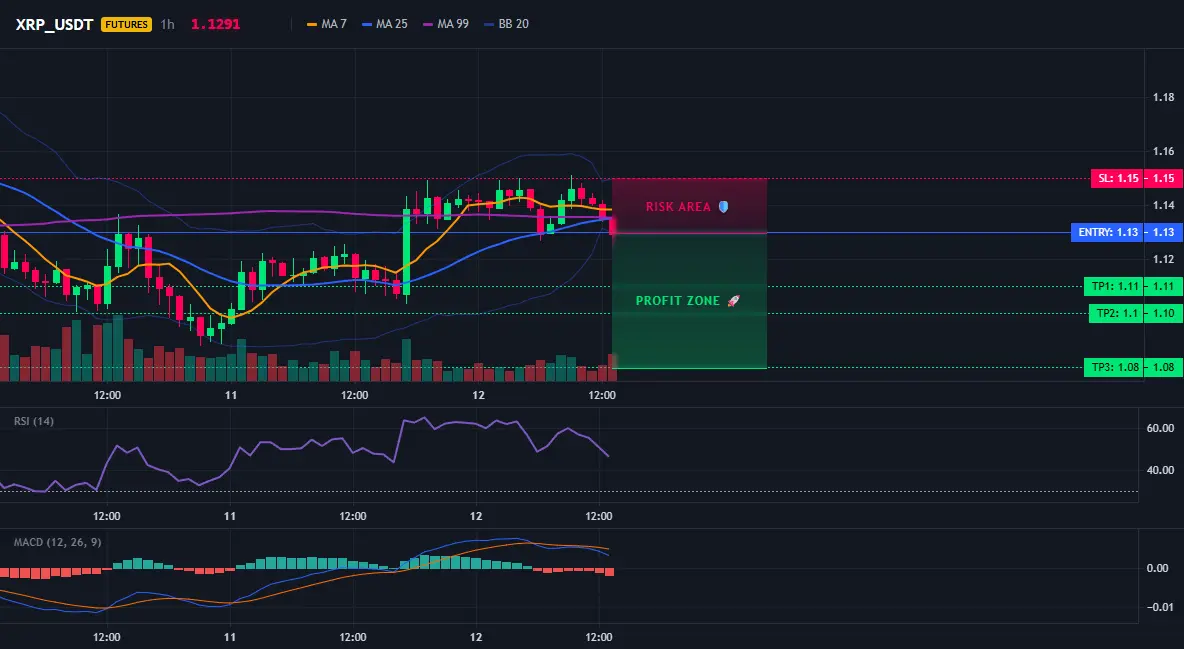This screenshot has height=649, width=1184.
Task: Toggle the MA 25 legend entry
Action: click(385, 24)
